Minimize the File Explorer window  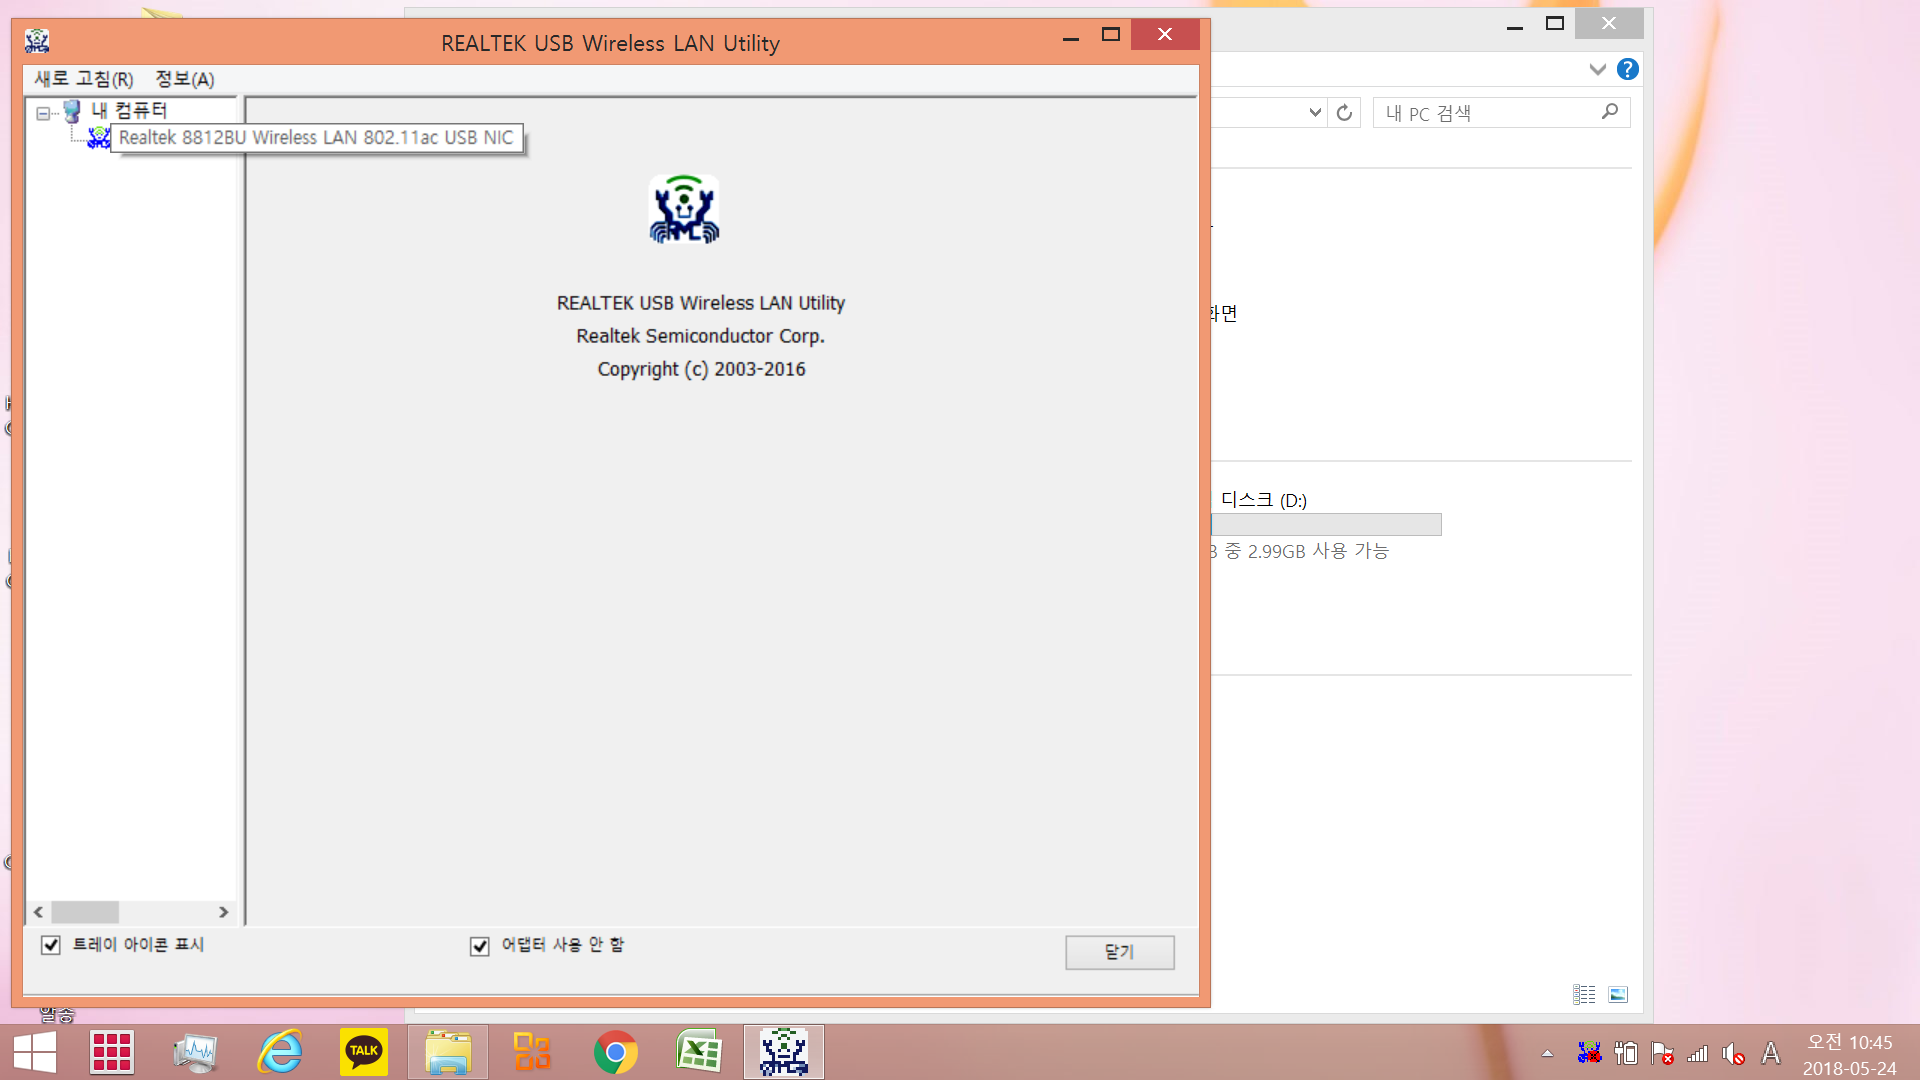(1515, 24)
